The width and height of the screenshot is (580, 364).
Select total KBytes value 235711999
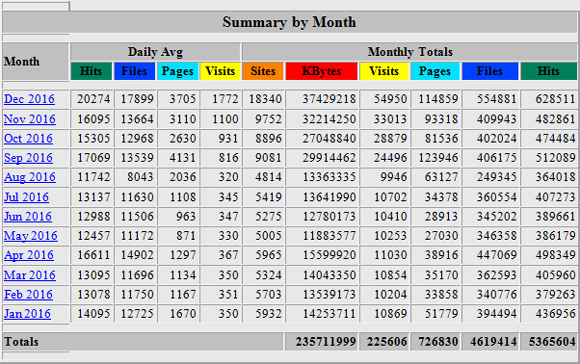[326, 342]
